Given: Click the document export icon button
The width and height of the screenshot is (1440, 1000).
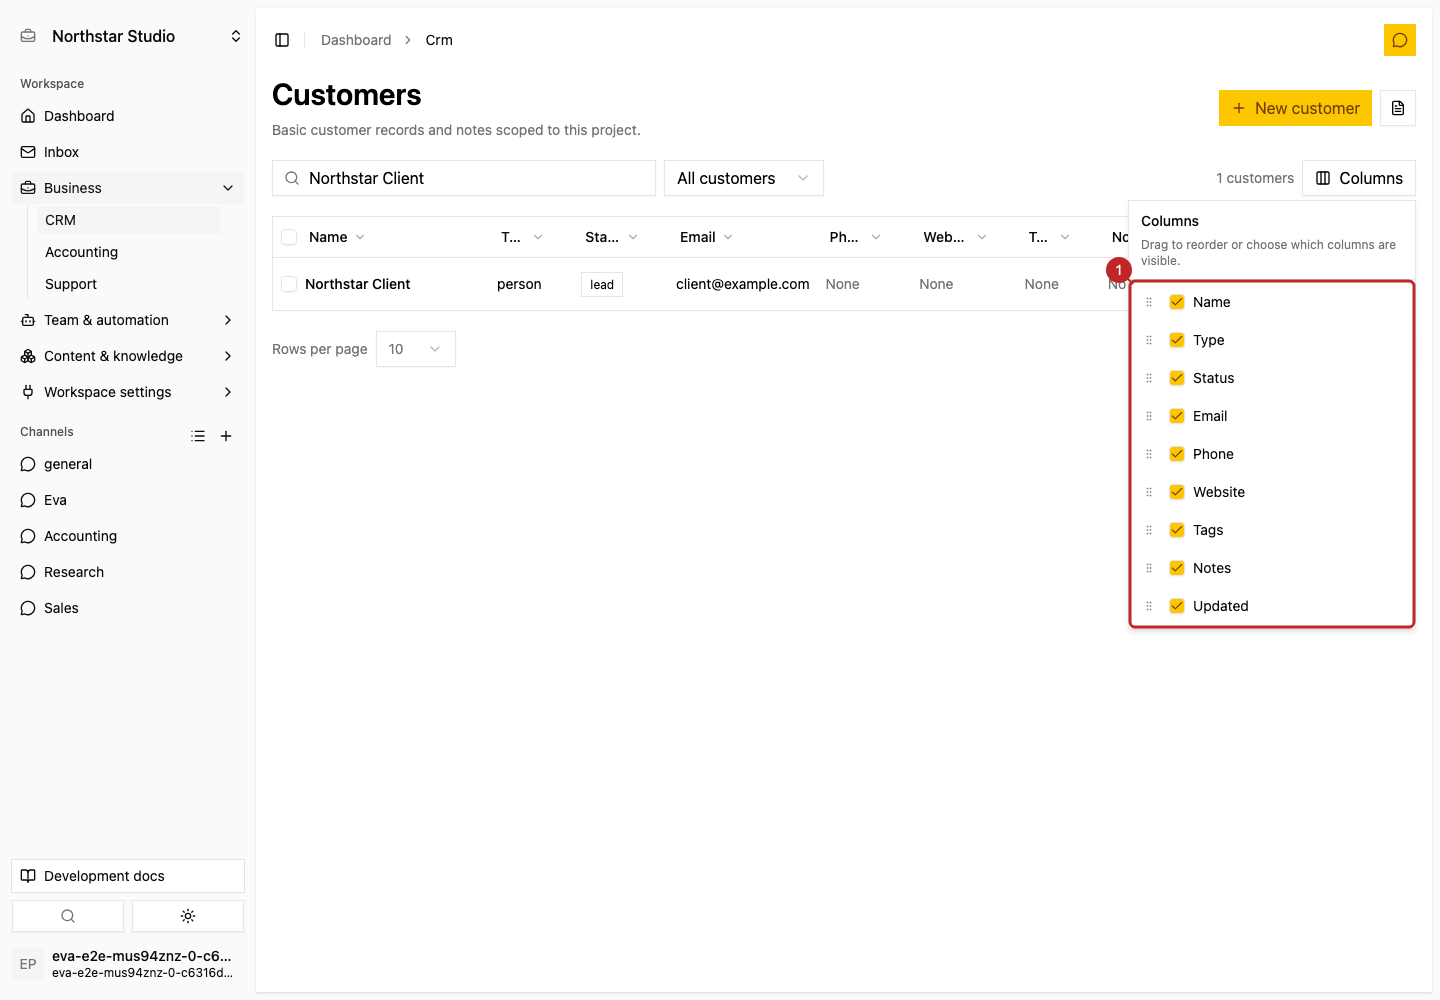Looking at the screenshot, I should point(1398,108).
